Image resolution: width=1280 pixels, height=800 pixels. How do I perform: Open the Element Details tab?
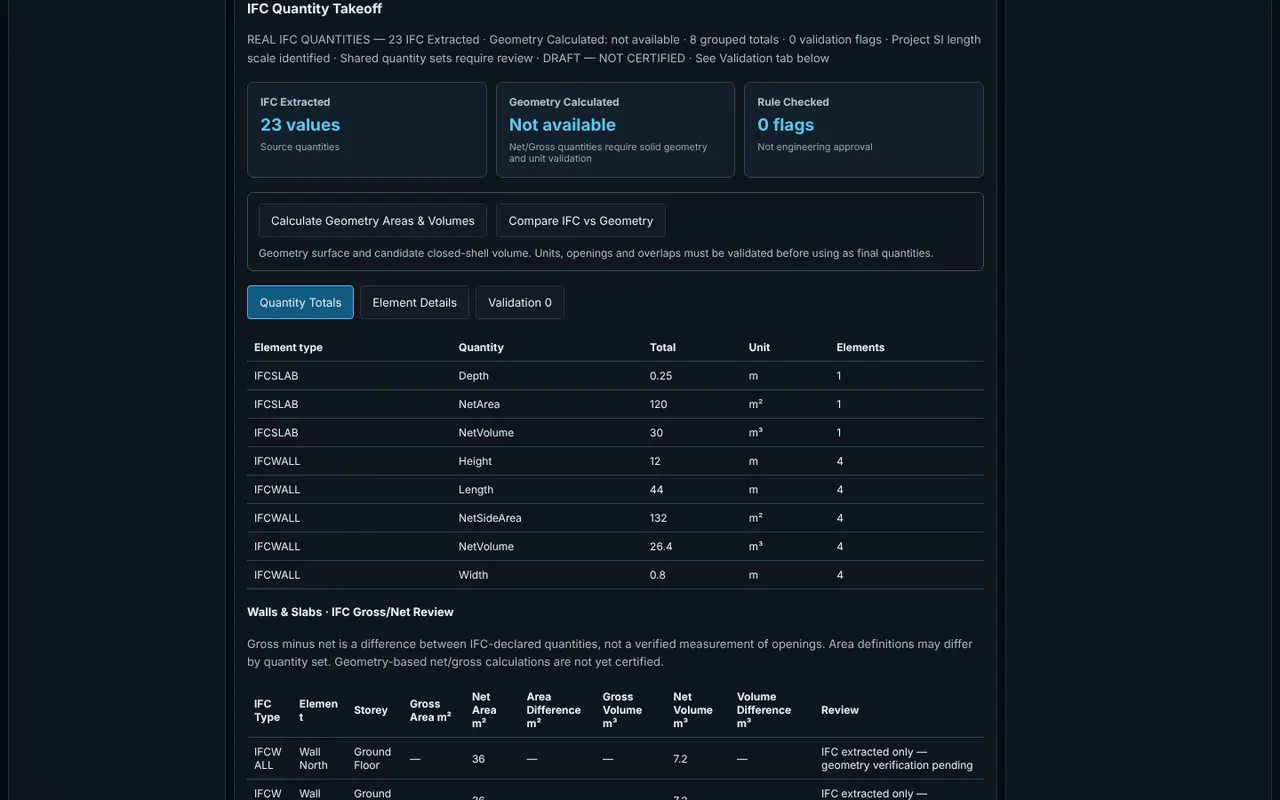(414, 302)
